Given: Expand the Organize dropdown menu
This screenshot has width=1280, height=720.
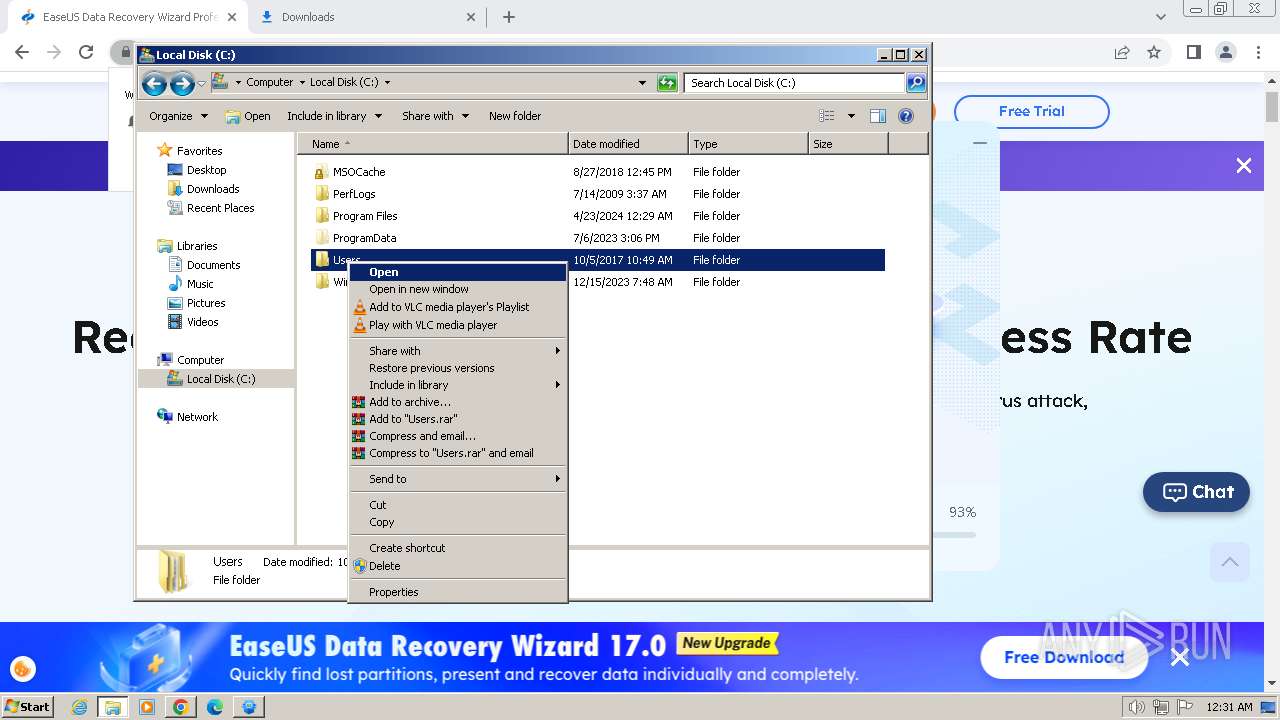Looking at the screenshot, I should coord(178,116).
